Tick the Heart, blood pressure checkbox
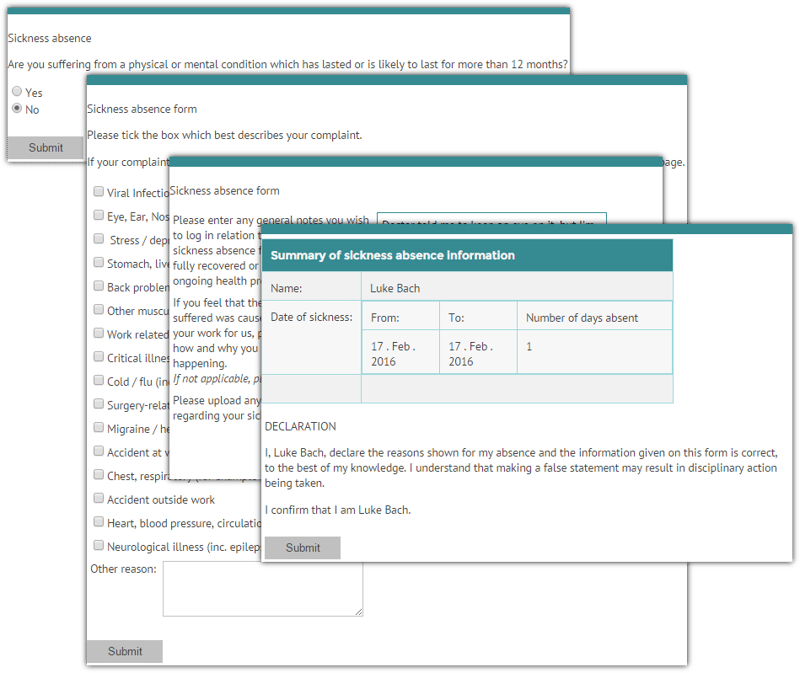 click(x=98, y=522)
